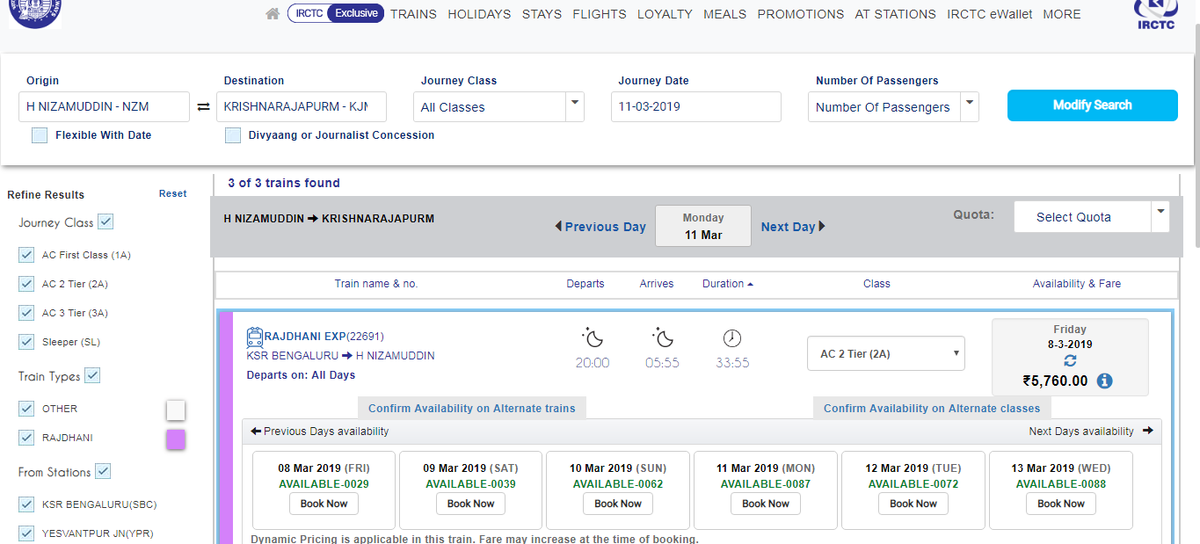The height and width of the screenshot is (544, 1200).
Task: Uncheck YESVANTPUR JN(YPR) station
Action: pyautogui.click(x=27, y=533)
